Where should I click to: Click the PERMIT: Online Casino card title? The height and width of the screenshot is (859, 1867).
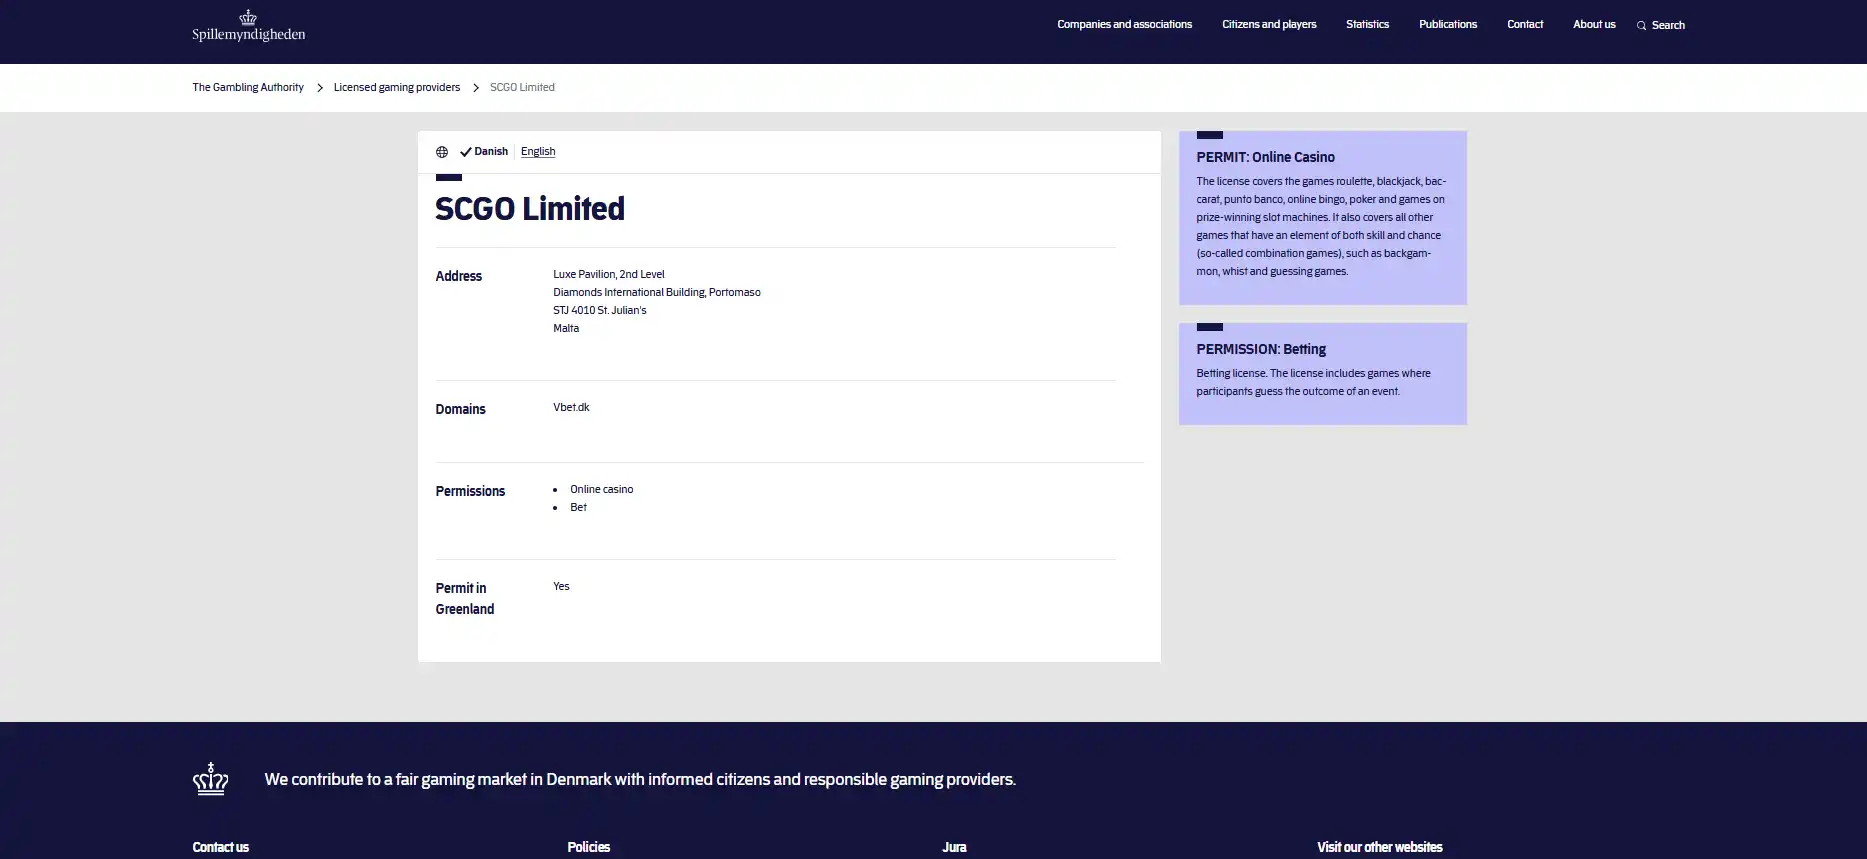click(x=1265, y=157)
